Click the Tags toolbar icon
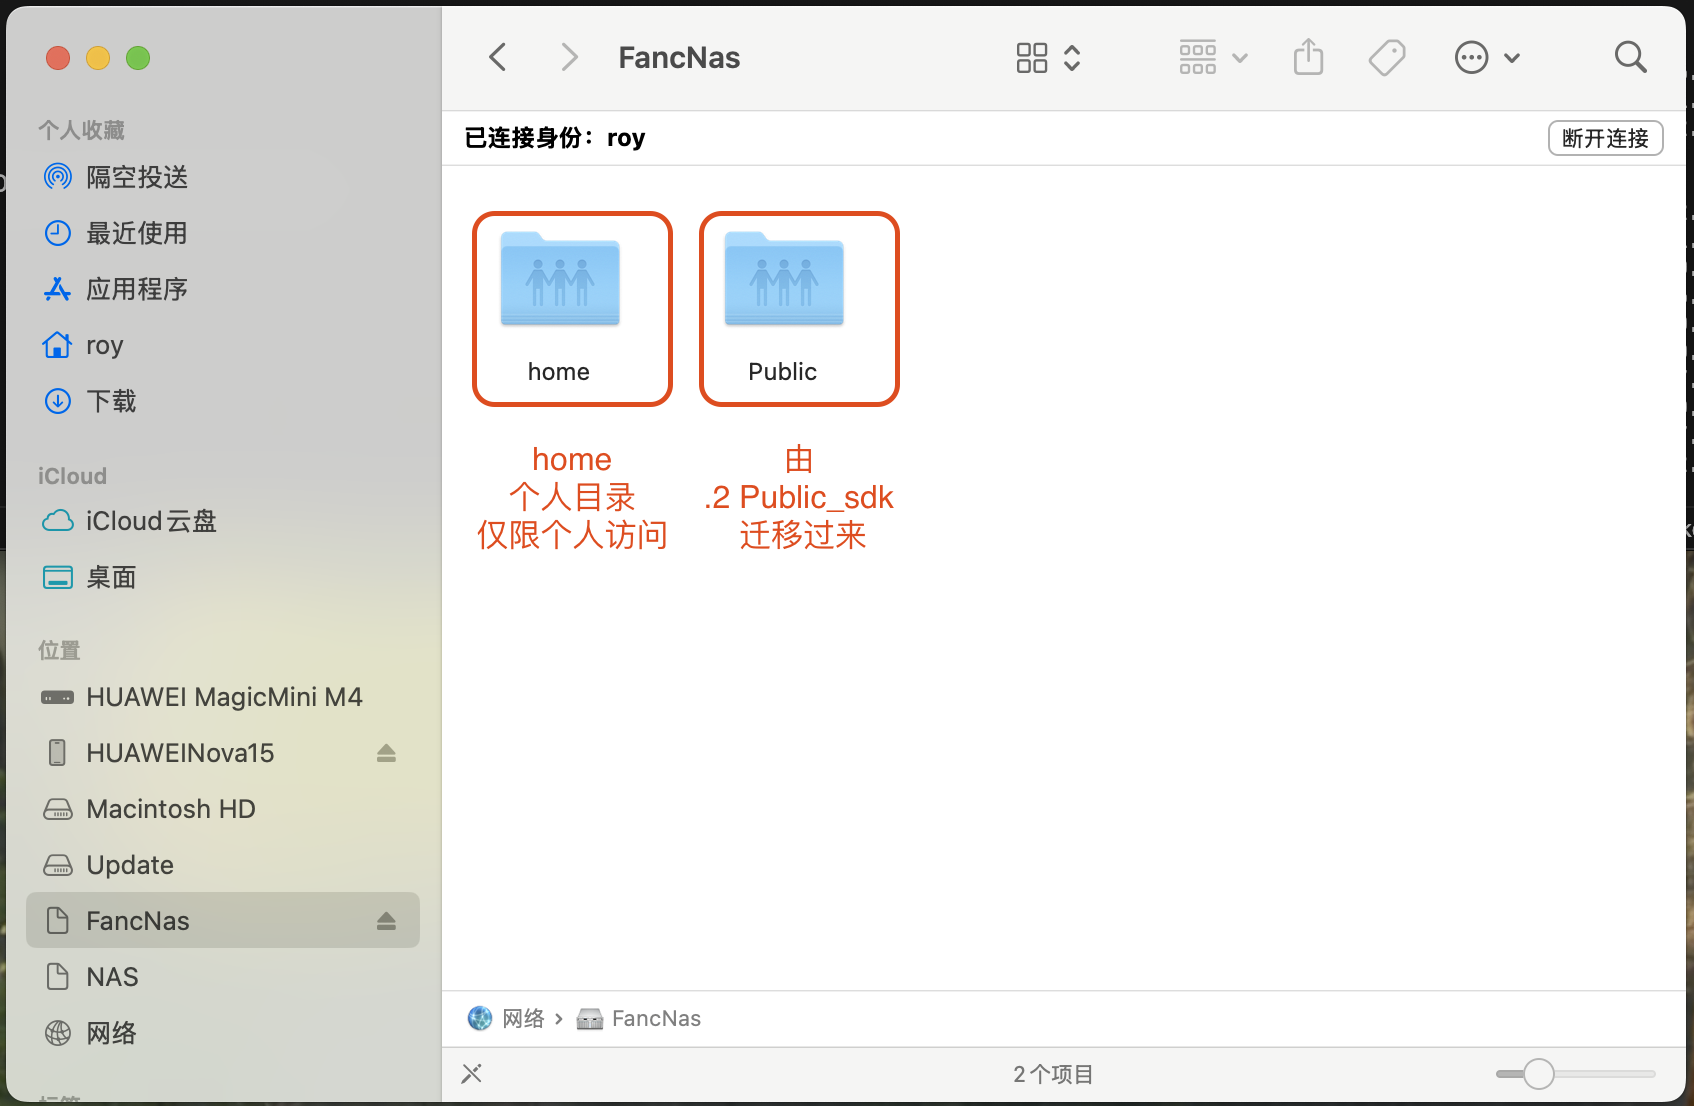This screenshot has width=1694, height=1106. coord(1387,57)
